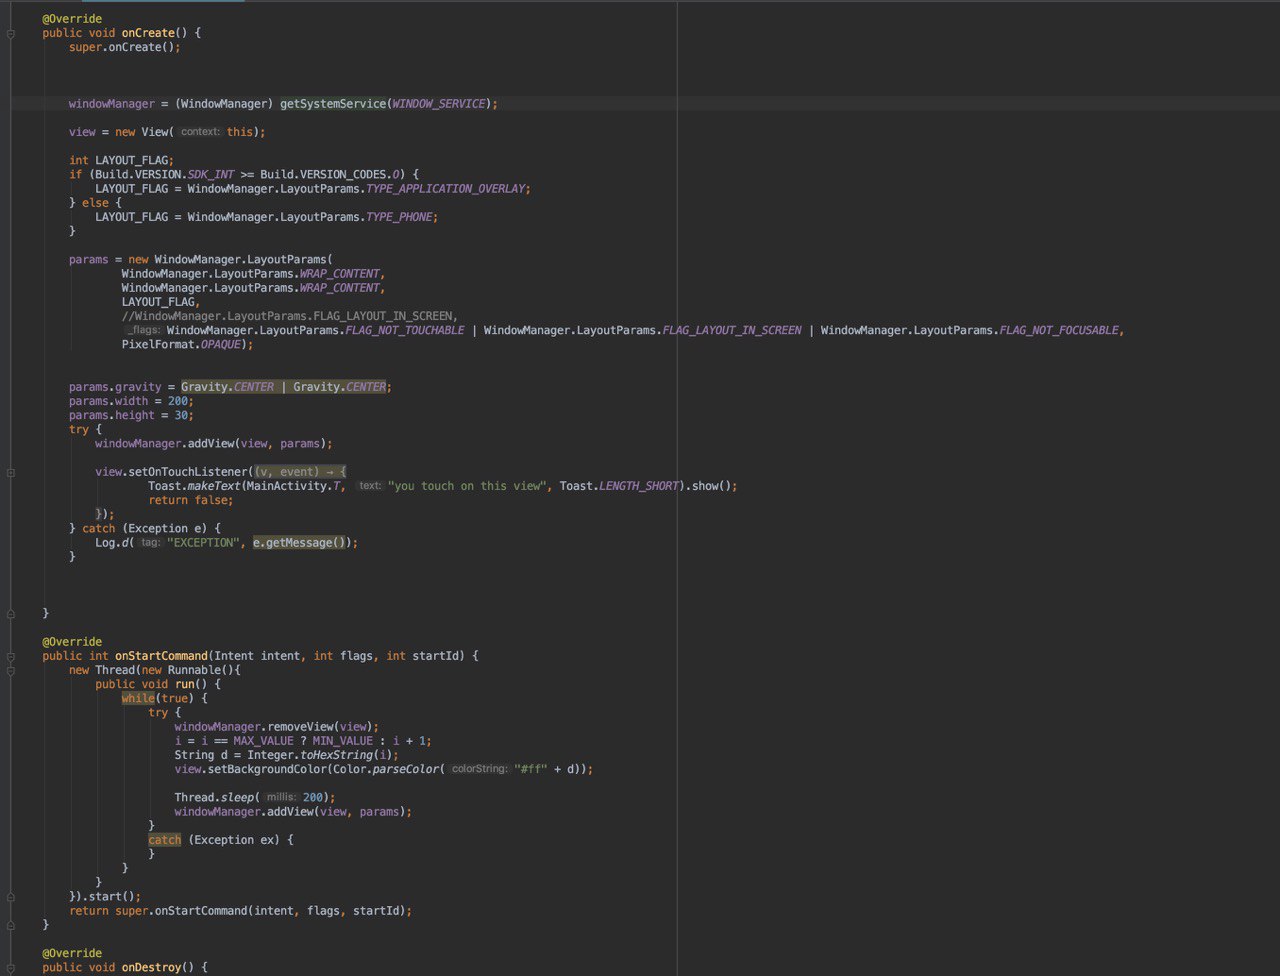Click FLAG_NOT_FOCUSABLE flag
Screen dimensions: 1280x976
(x=1059, y=330)
